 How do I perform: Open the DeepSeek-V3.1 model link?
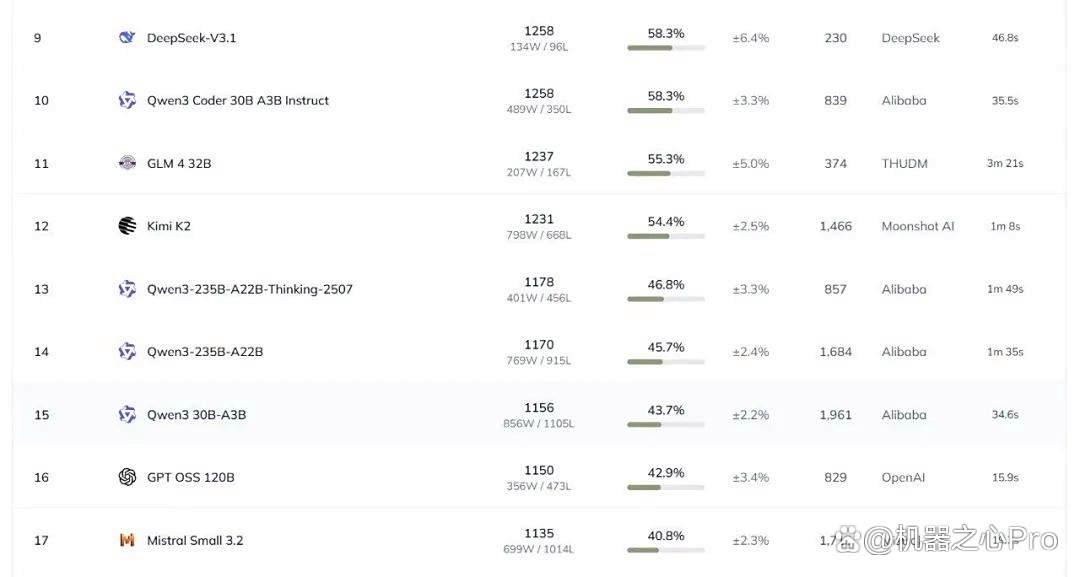point(191,38)
